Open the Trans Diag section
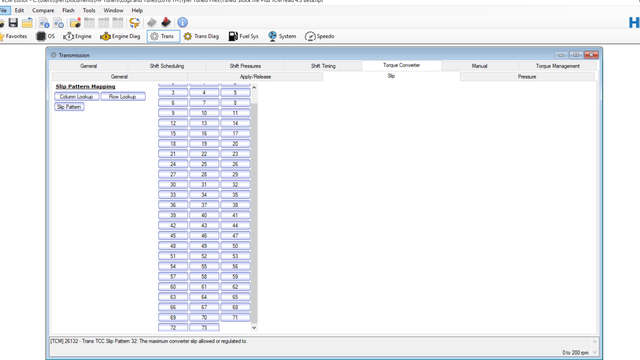Image resolution: width=640 pixels, height=360 pixels. coord(201,36)
